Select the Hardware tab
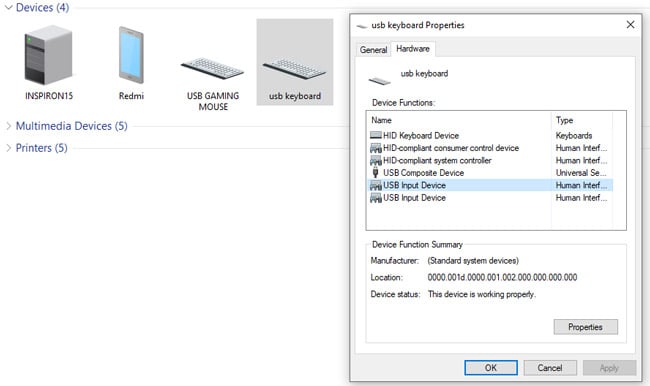Viewport: 650px width, 386px height. 413,49
